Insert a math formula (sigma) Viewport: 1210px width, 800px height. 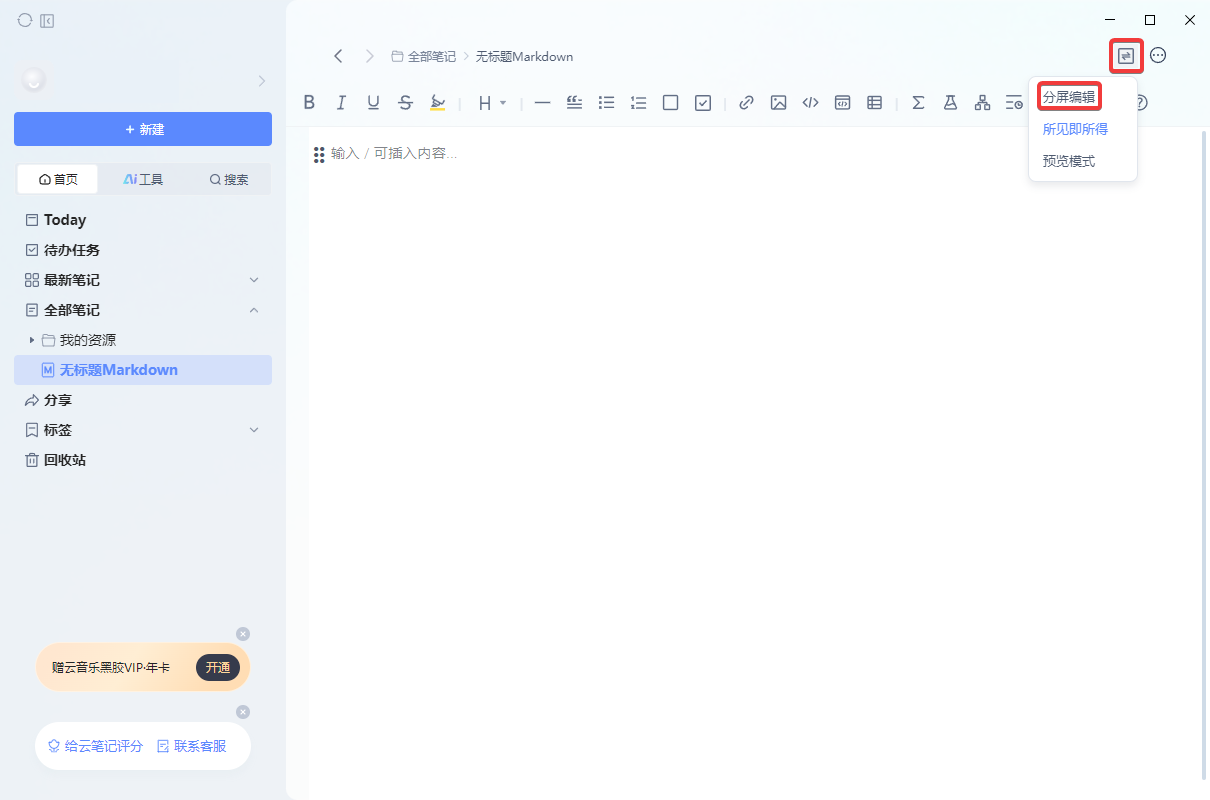pyautogui.click(x=918, y=102)
